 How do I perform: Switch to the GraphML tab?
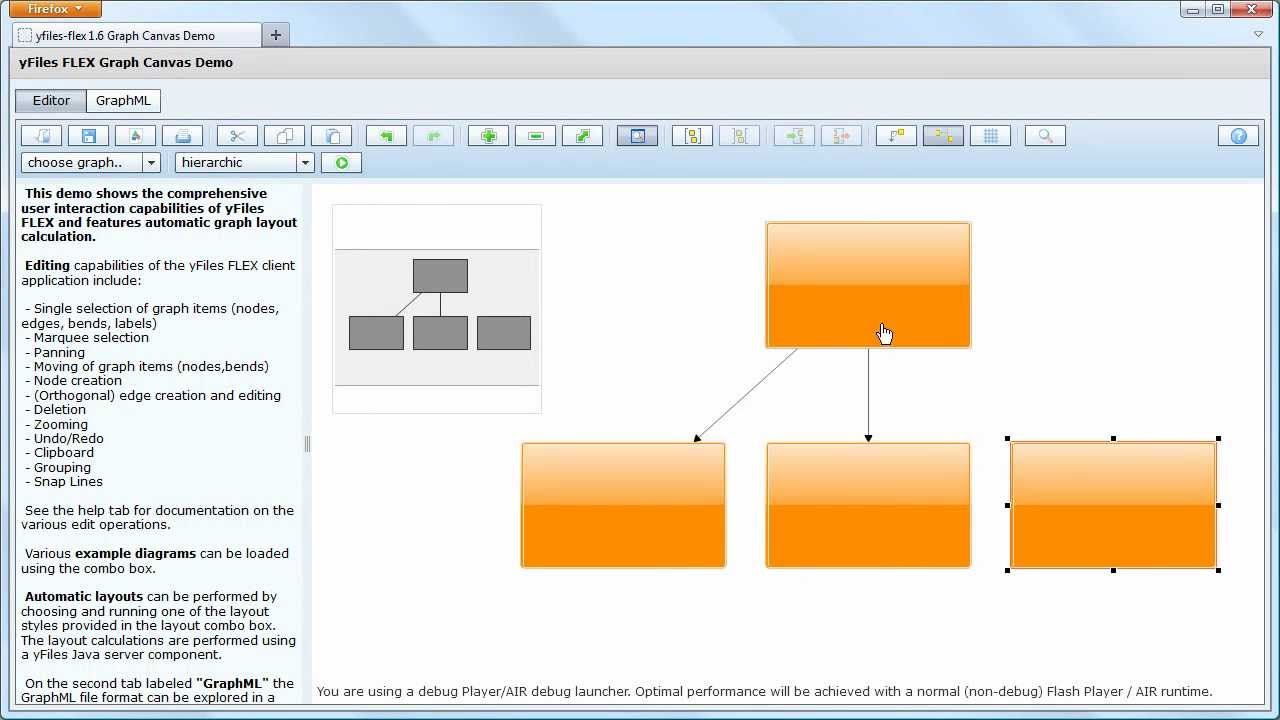pos(123,100)
